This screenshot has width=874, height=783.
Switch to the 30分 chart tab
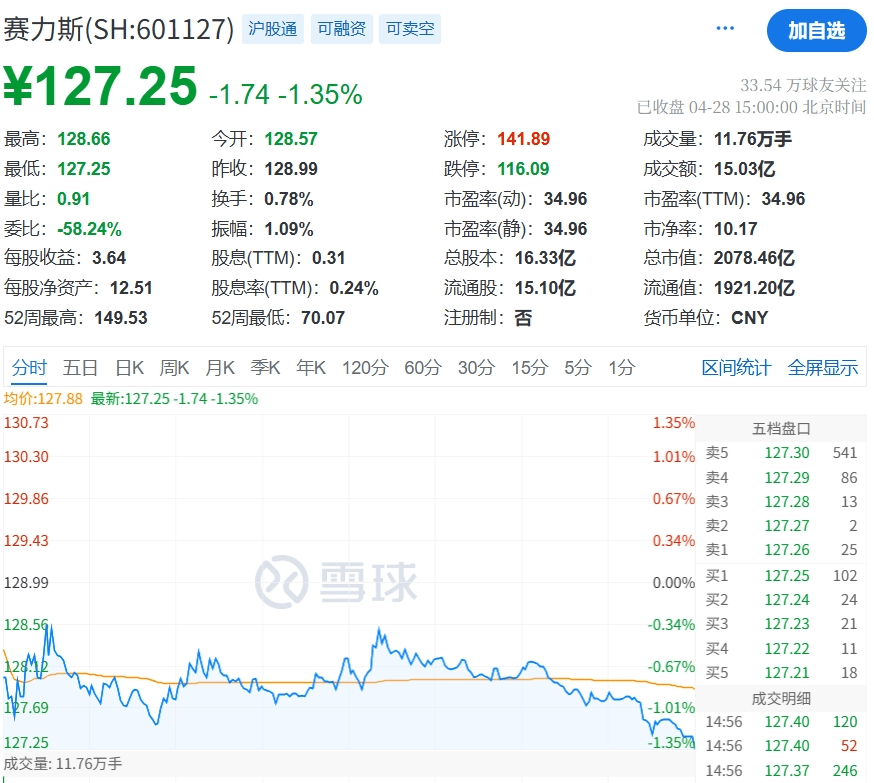[477, 368]
